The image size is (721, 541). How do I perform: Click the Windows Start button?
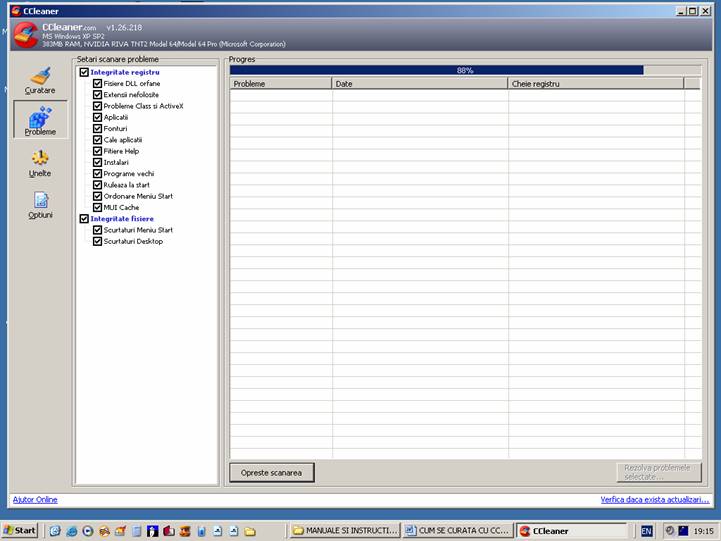(x=20, y=530)
